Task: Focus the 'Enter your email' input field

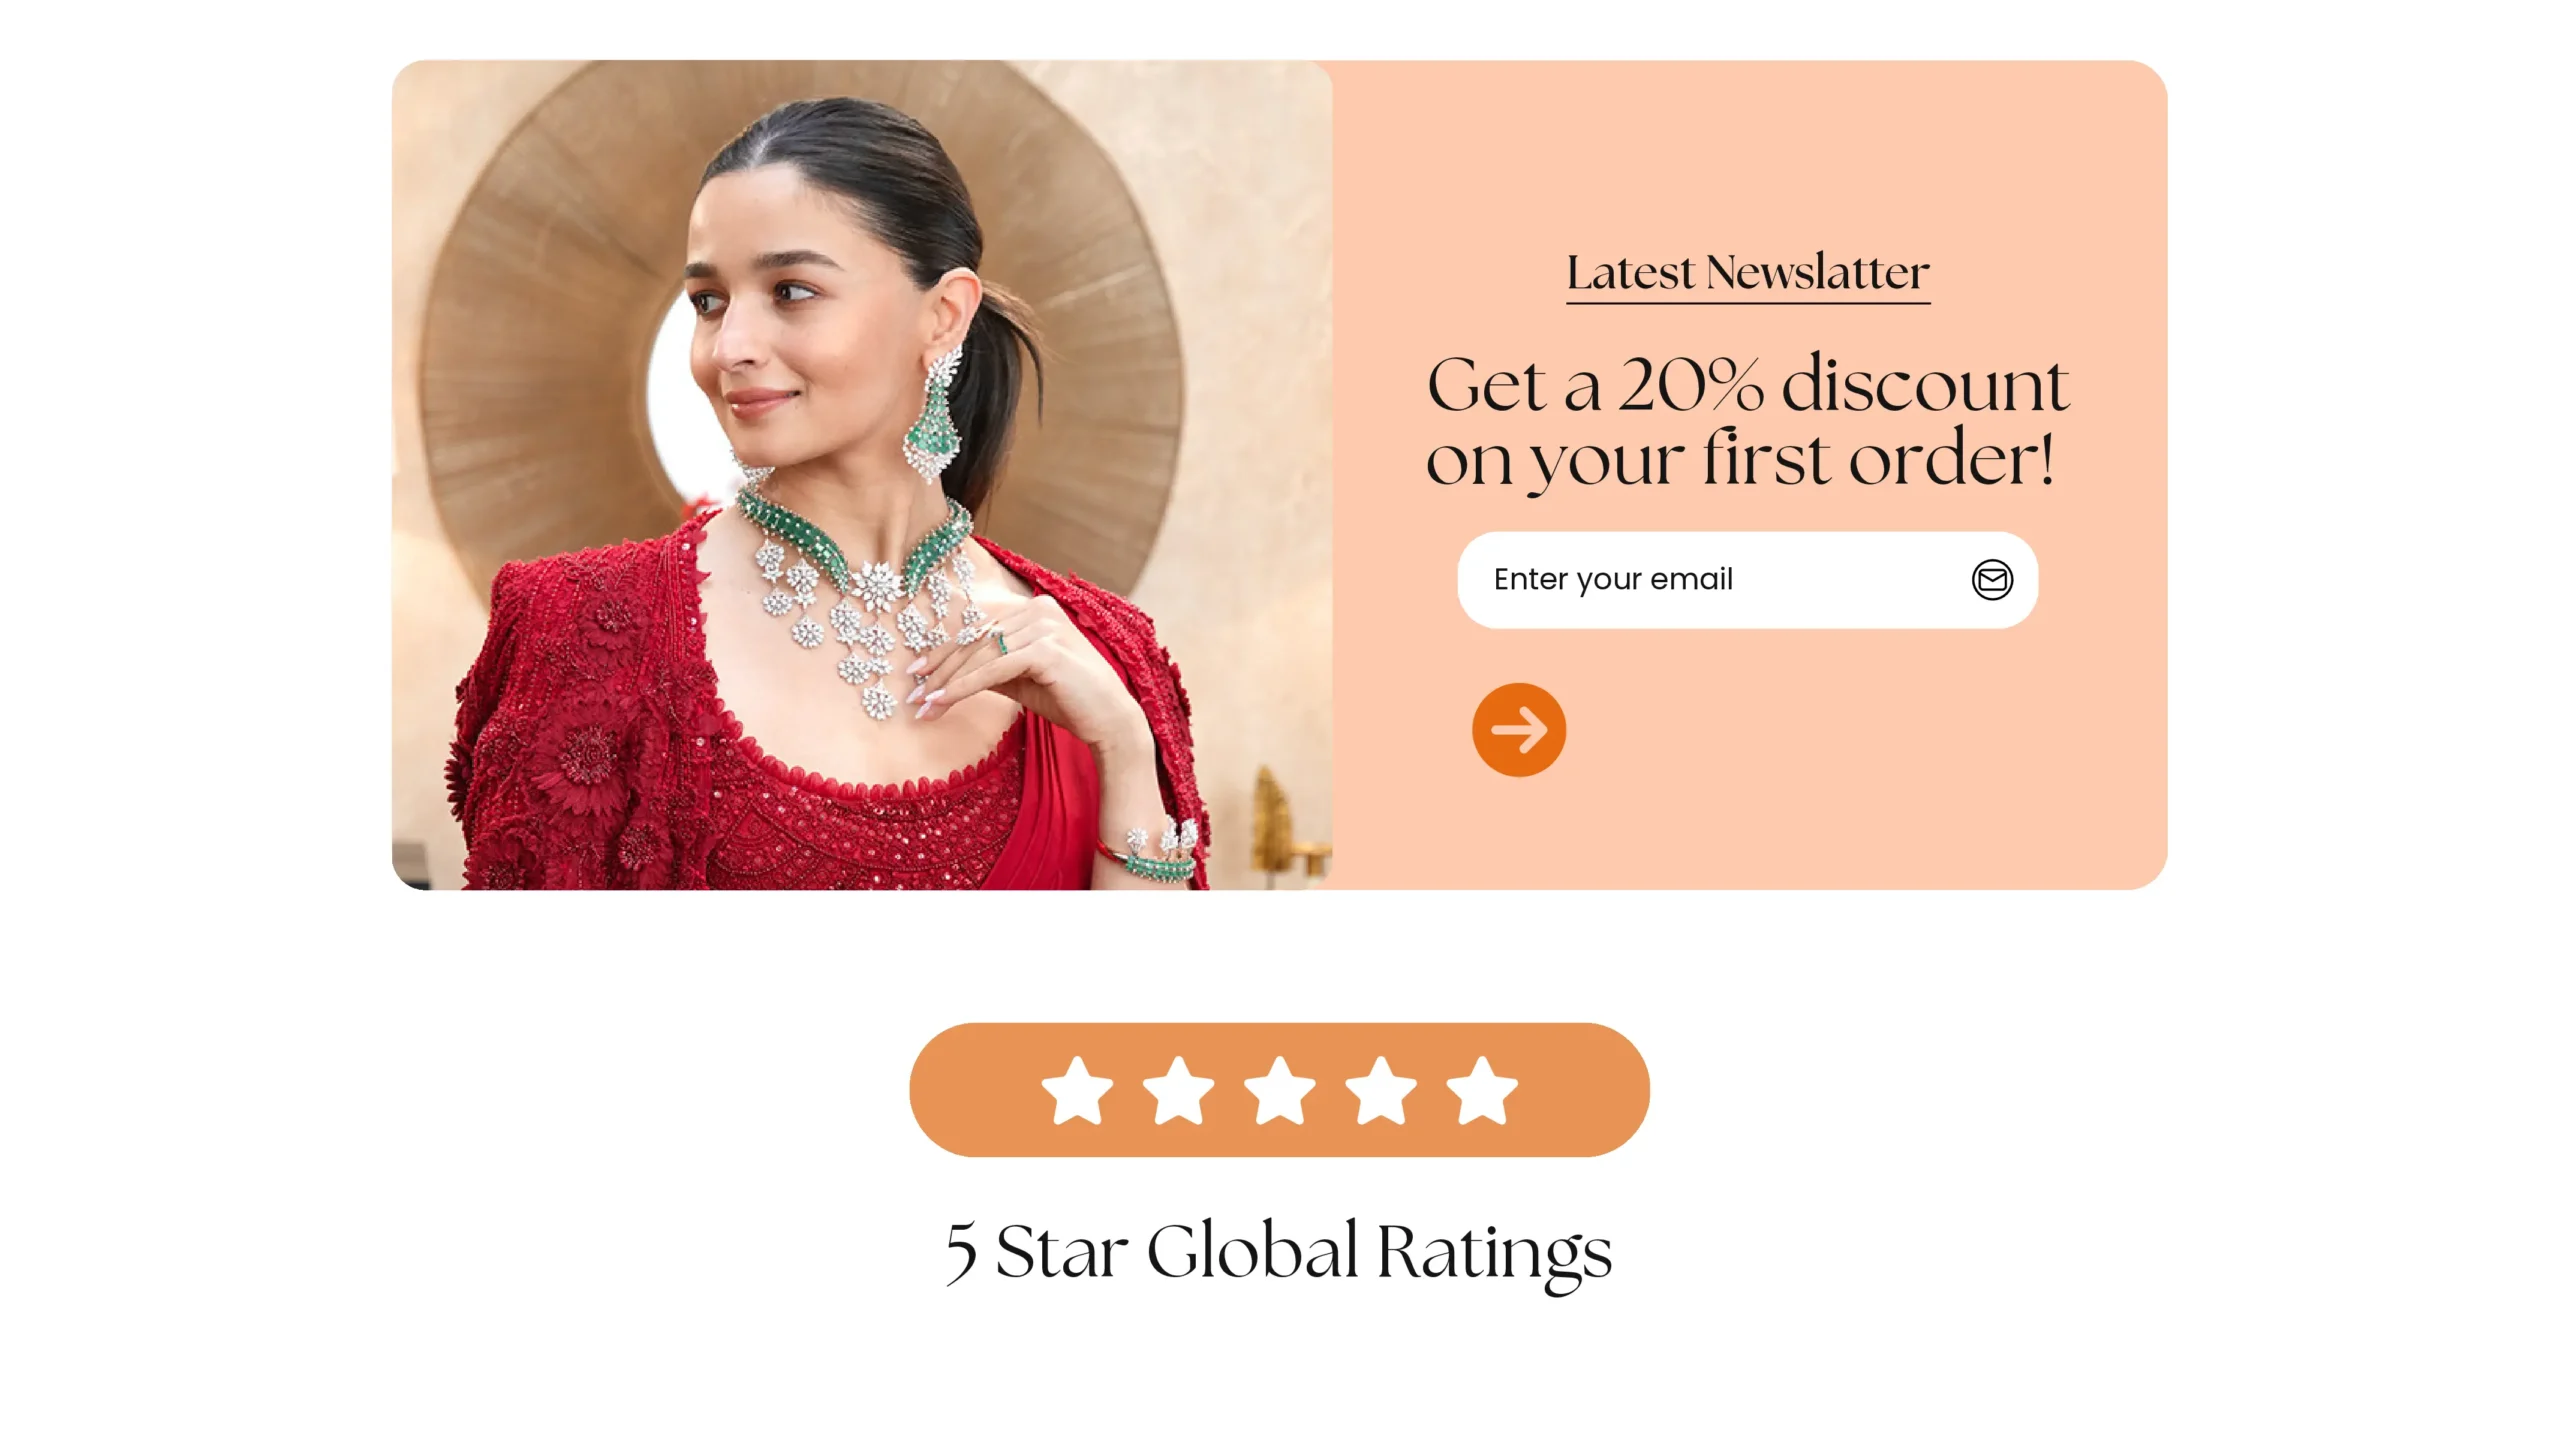Action: point(1747,580)
